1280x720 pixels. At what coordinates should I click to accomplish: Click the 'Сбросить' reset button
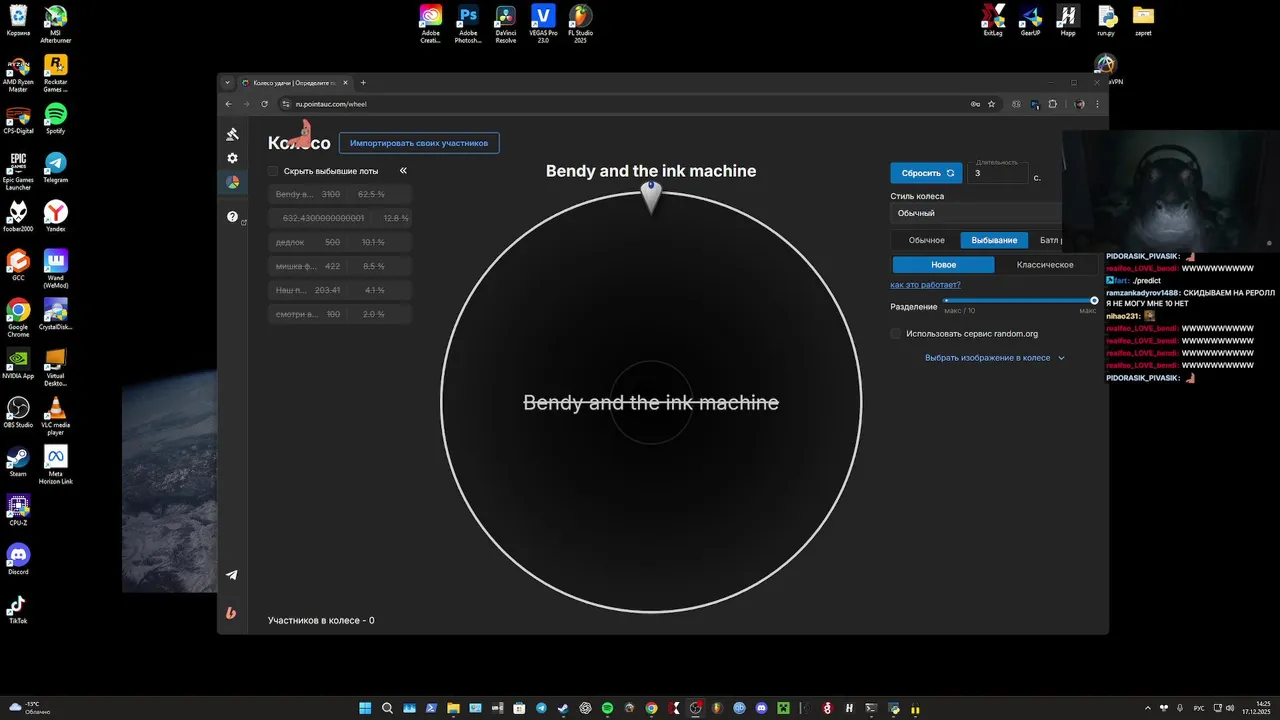[926, 173]
